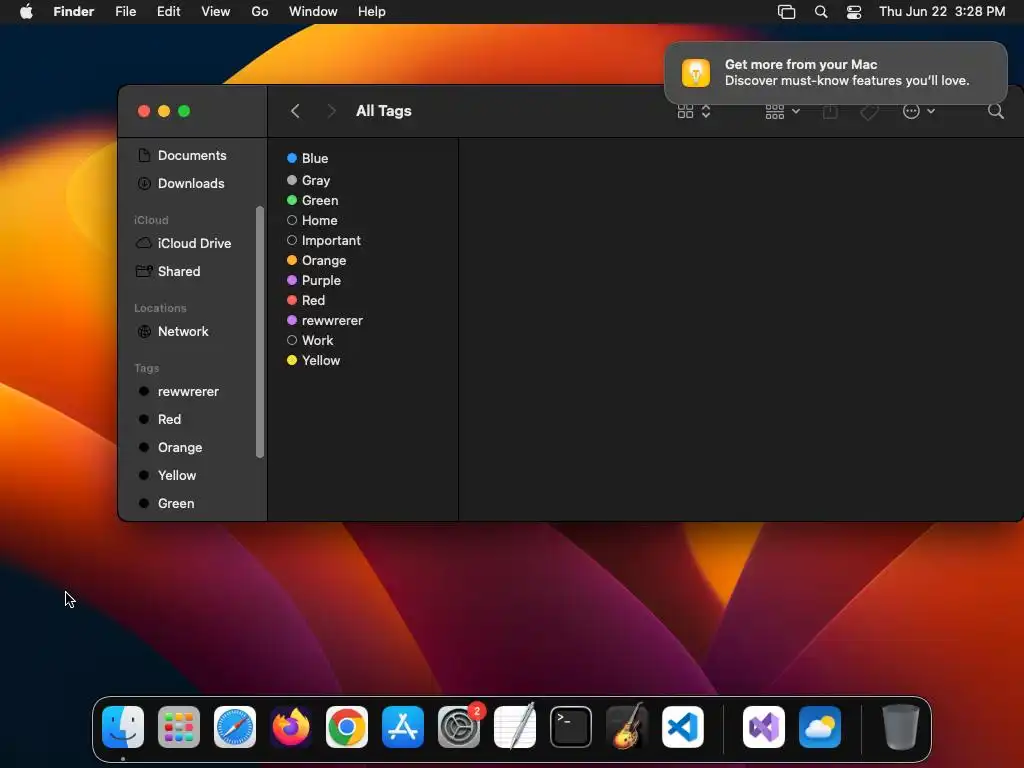Open the Edit menu
This screenshot has width=1024, height=768.
[168, 12]
